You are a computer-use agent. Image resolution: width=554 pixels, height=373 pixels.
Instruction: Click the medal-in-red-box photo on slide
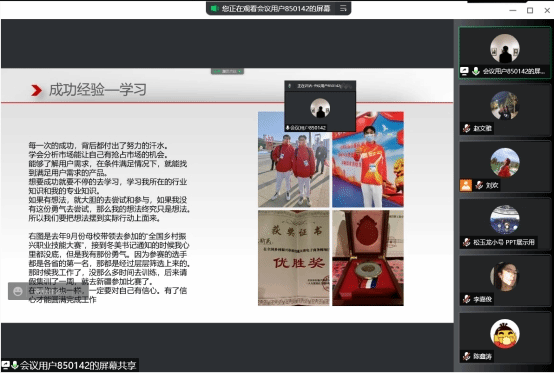tap(368, 258)
